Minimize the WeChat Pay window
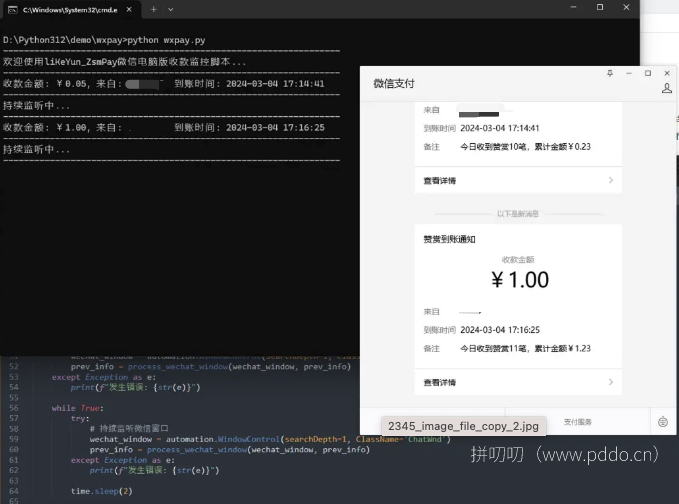679x504 pixels. point(629,73)
